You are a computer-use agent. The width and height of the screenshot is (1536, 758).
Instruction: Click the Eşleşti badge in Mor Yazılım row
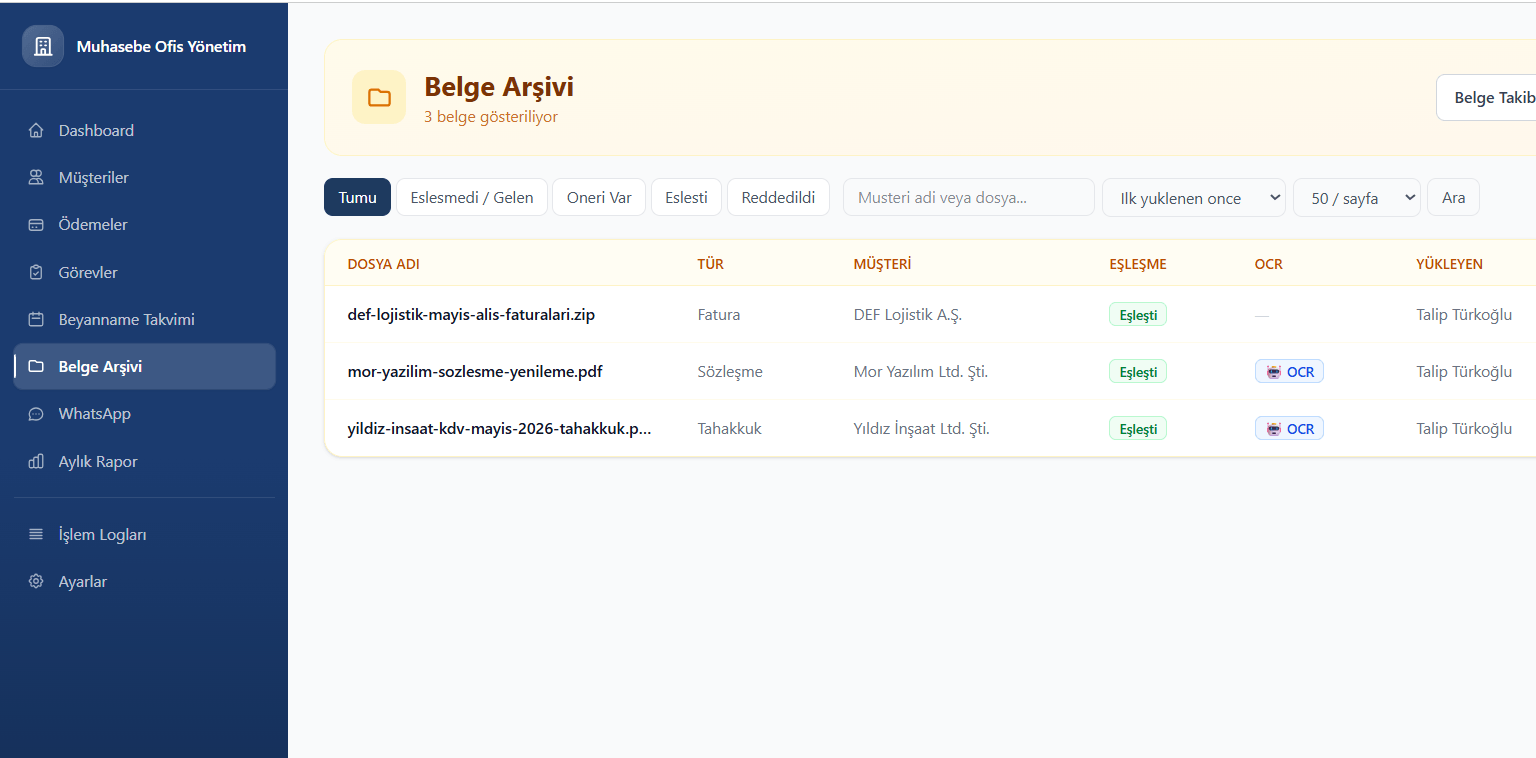tap(1138, 372)
